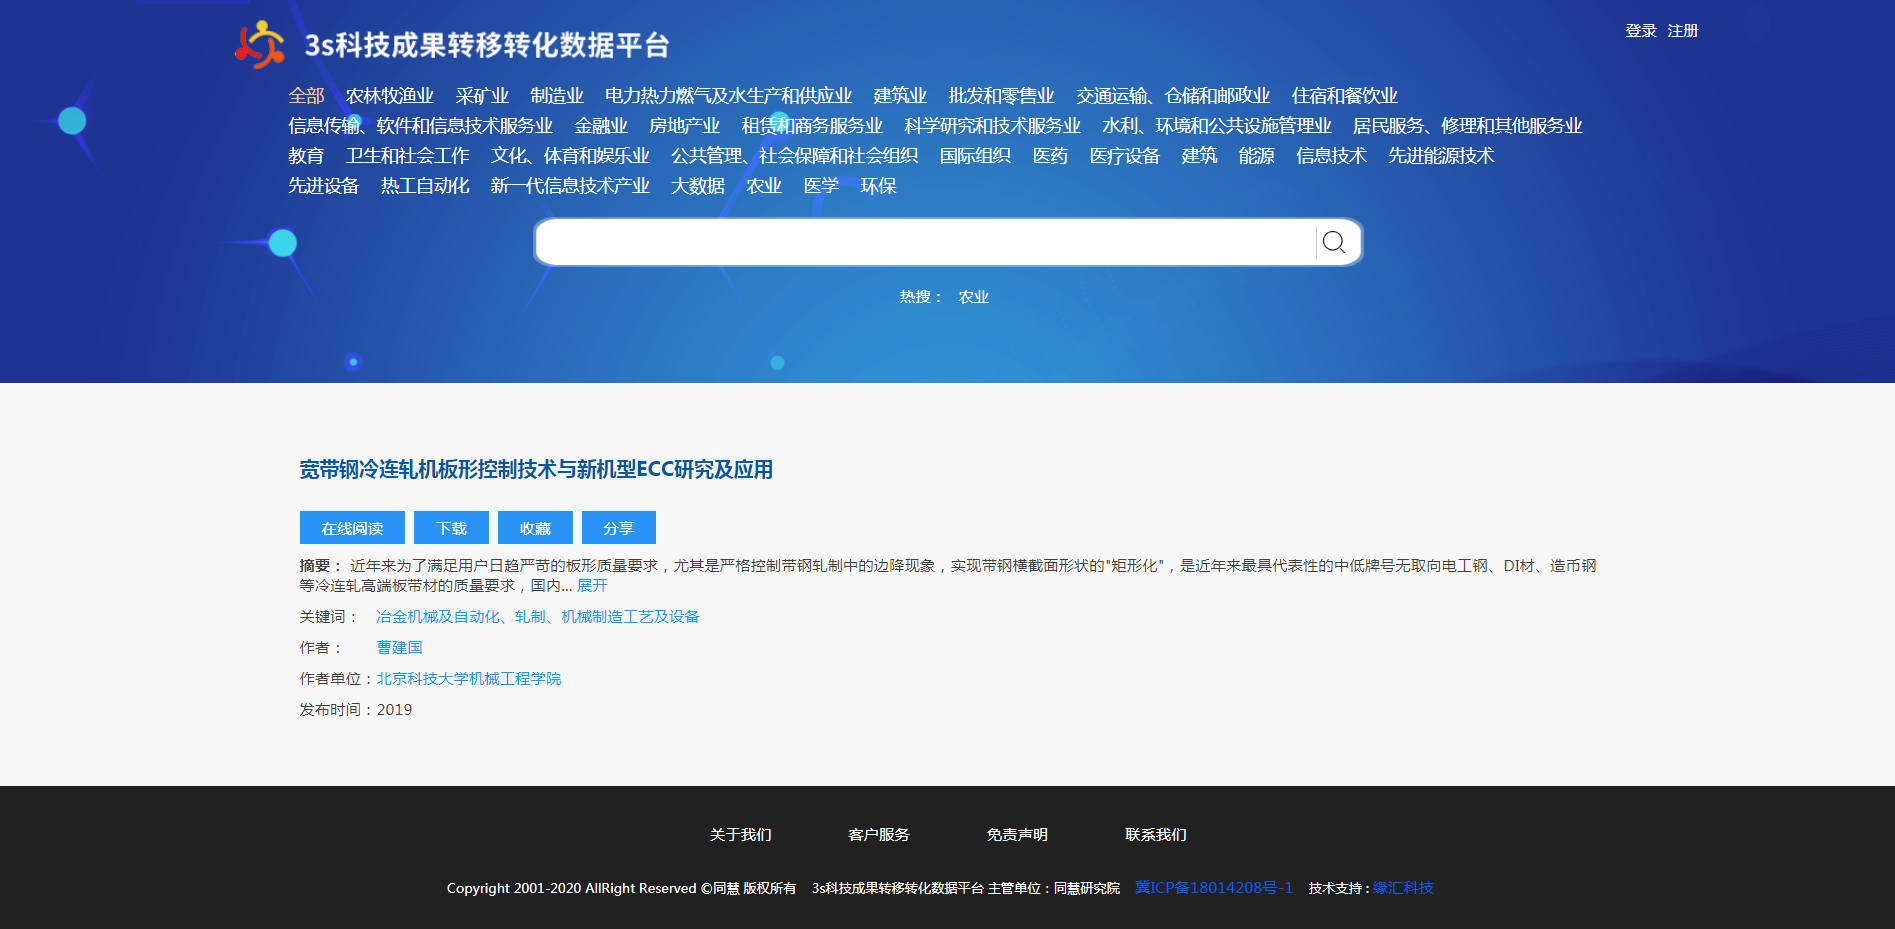1895x929 pixels.
Task: Click the 绿汇科技 tech support link
Action: point(1403,888)
